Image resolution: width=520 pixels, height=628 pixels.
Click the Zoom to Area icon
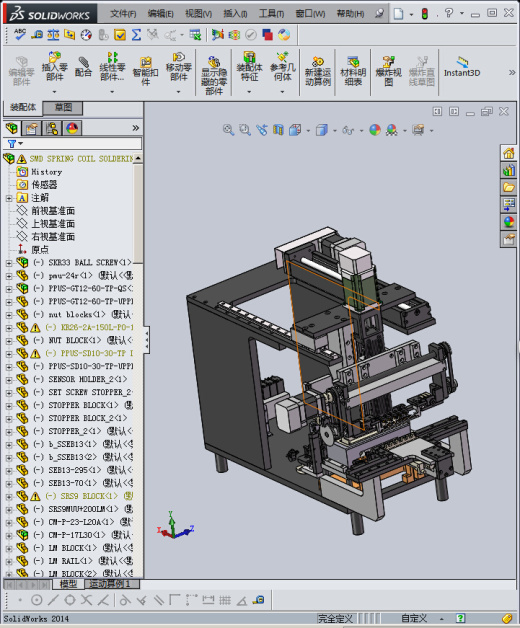click(x=245, y=130)
